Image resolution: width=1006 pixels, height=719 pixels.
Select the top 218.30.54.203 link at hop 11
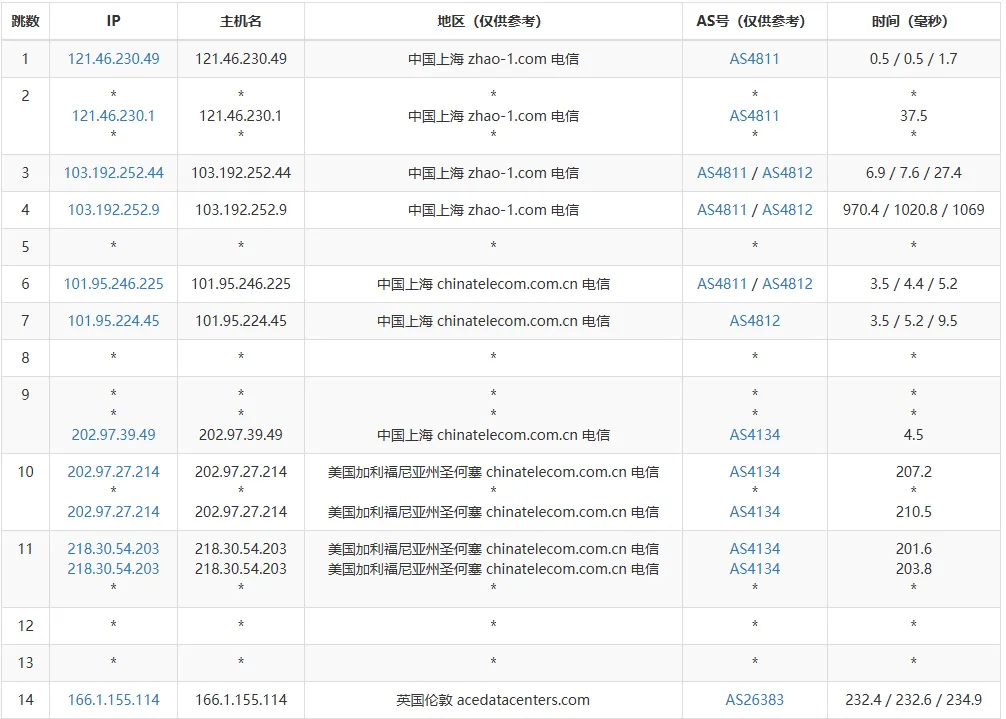click(113, 548)
